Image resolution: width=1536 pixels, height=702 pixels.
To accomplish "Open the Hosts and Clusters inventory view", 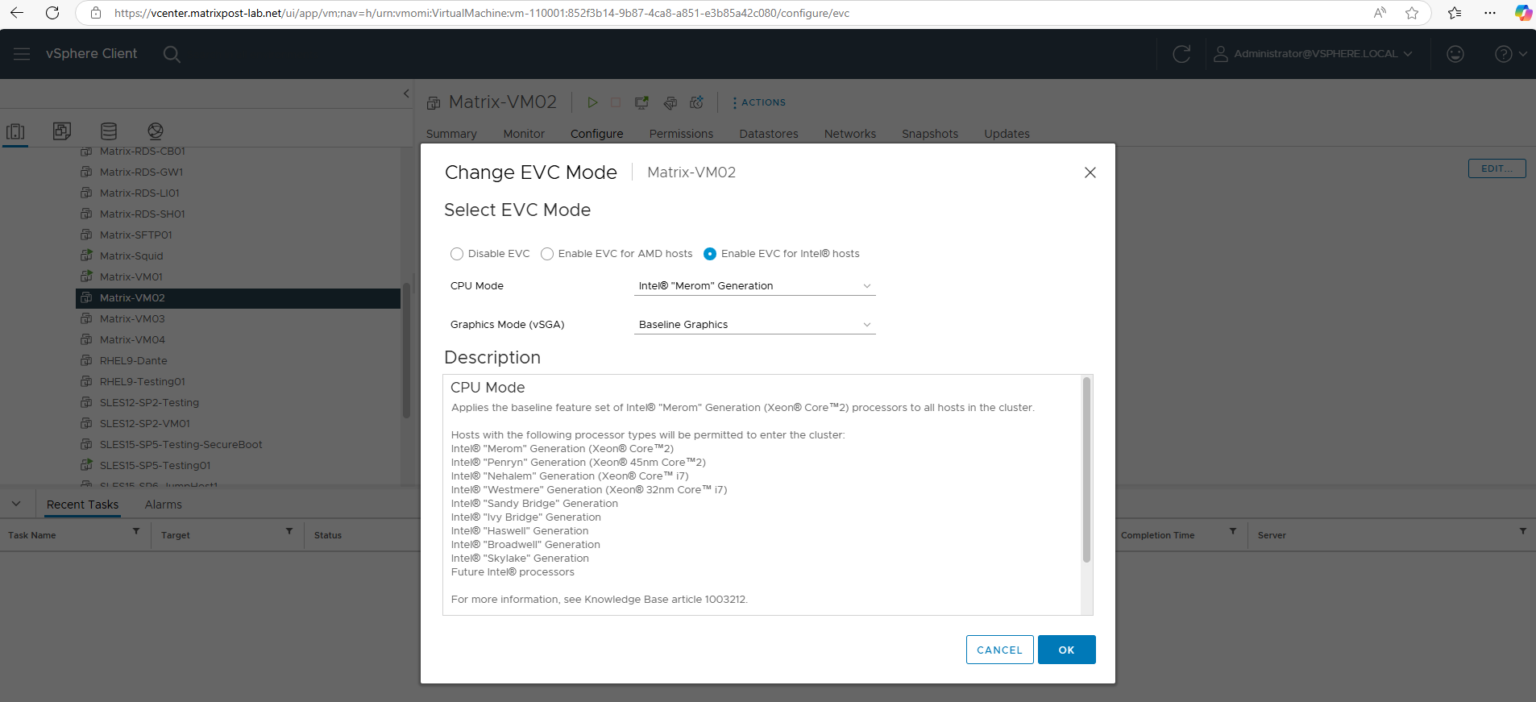I will pyautogui.click(x=15, y=131).
